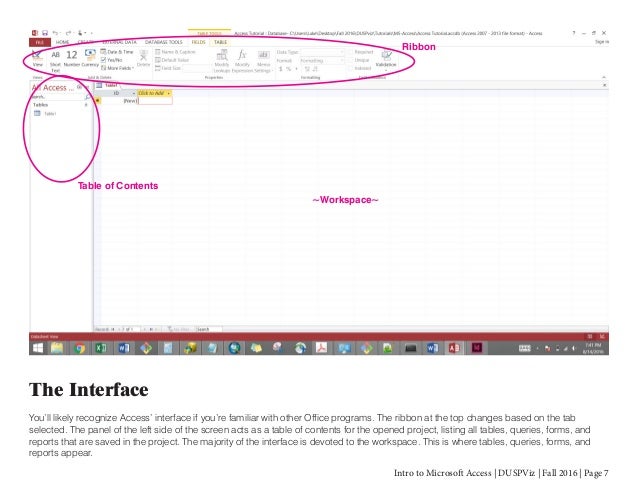
Task: Add a Number field
Action: [72, 59]
